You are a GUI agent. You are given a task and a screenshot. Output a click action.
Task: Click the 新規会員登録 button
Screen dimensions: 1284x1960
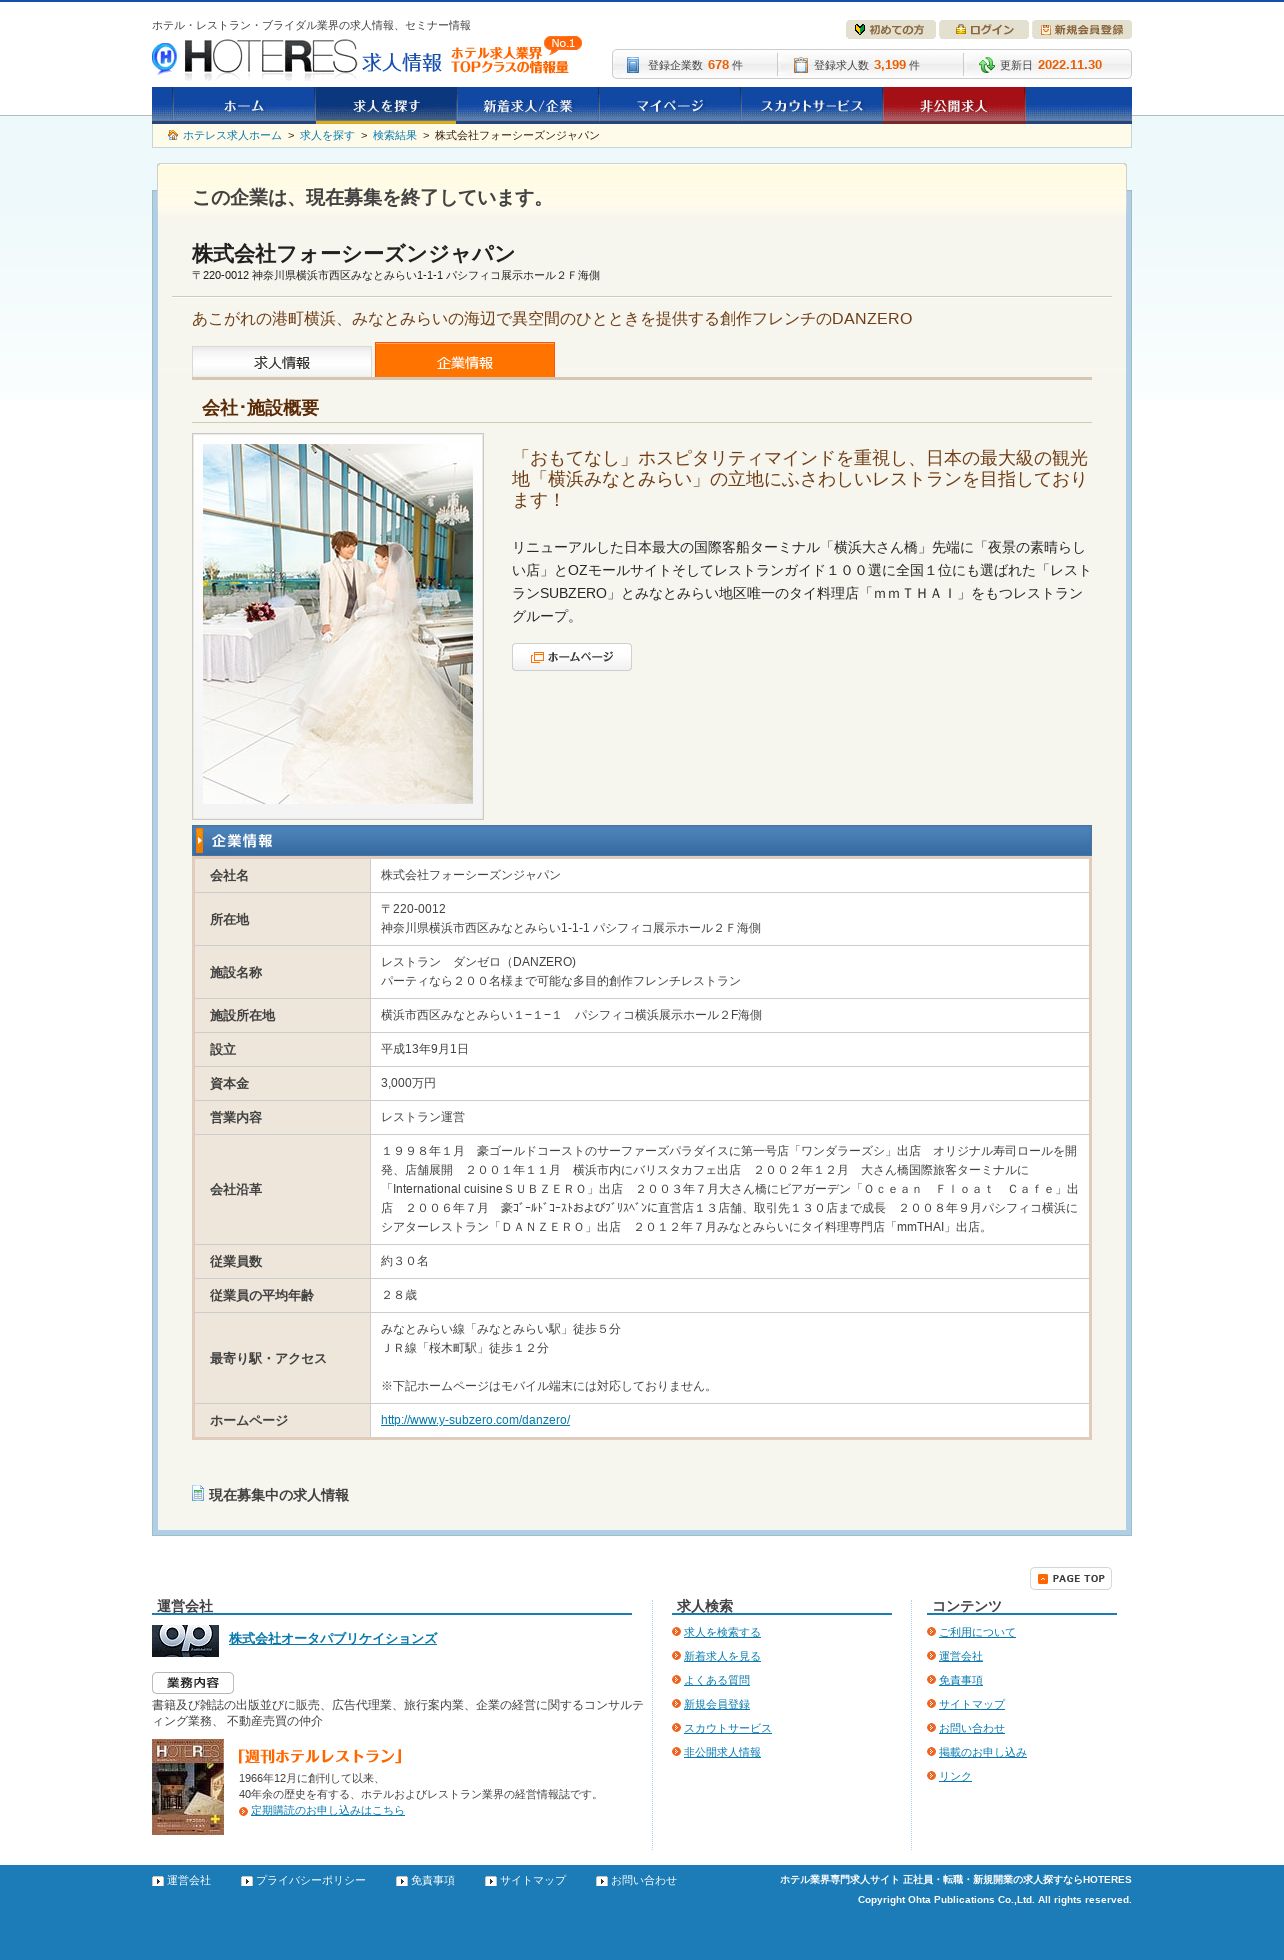coord(1082,30)
